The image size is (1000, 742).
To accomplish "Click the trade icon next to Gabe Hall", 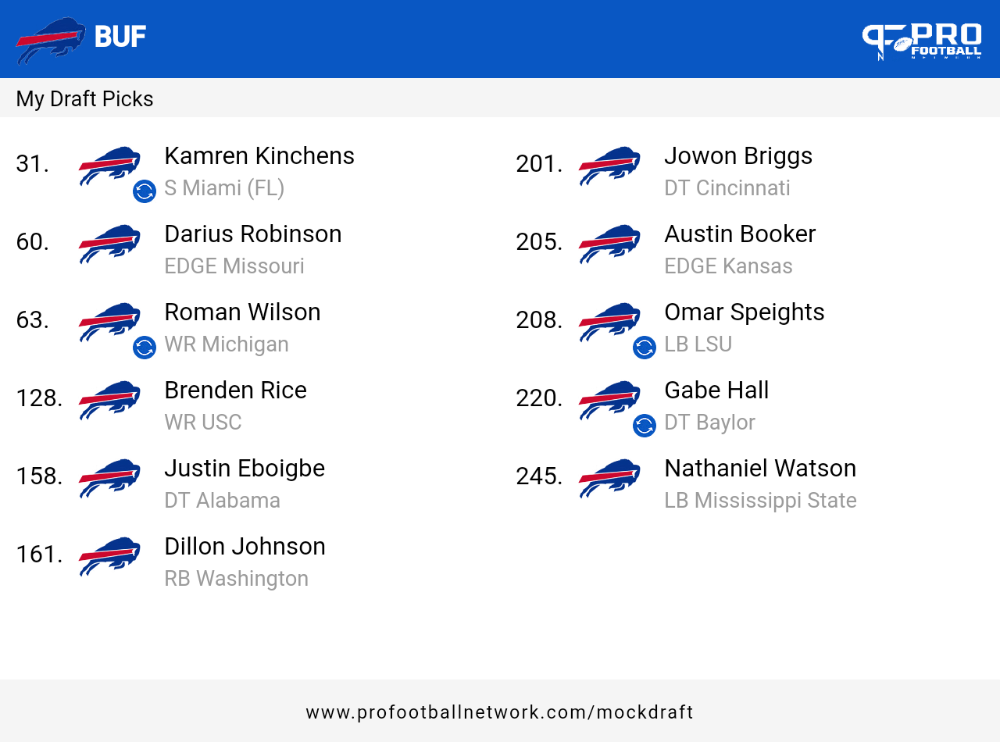I will click(644, 425).
